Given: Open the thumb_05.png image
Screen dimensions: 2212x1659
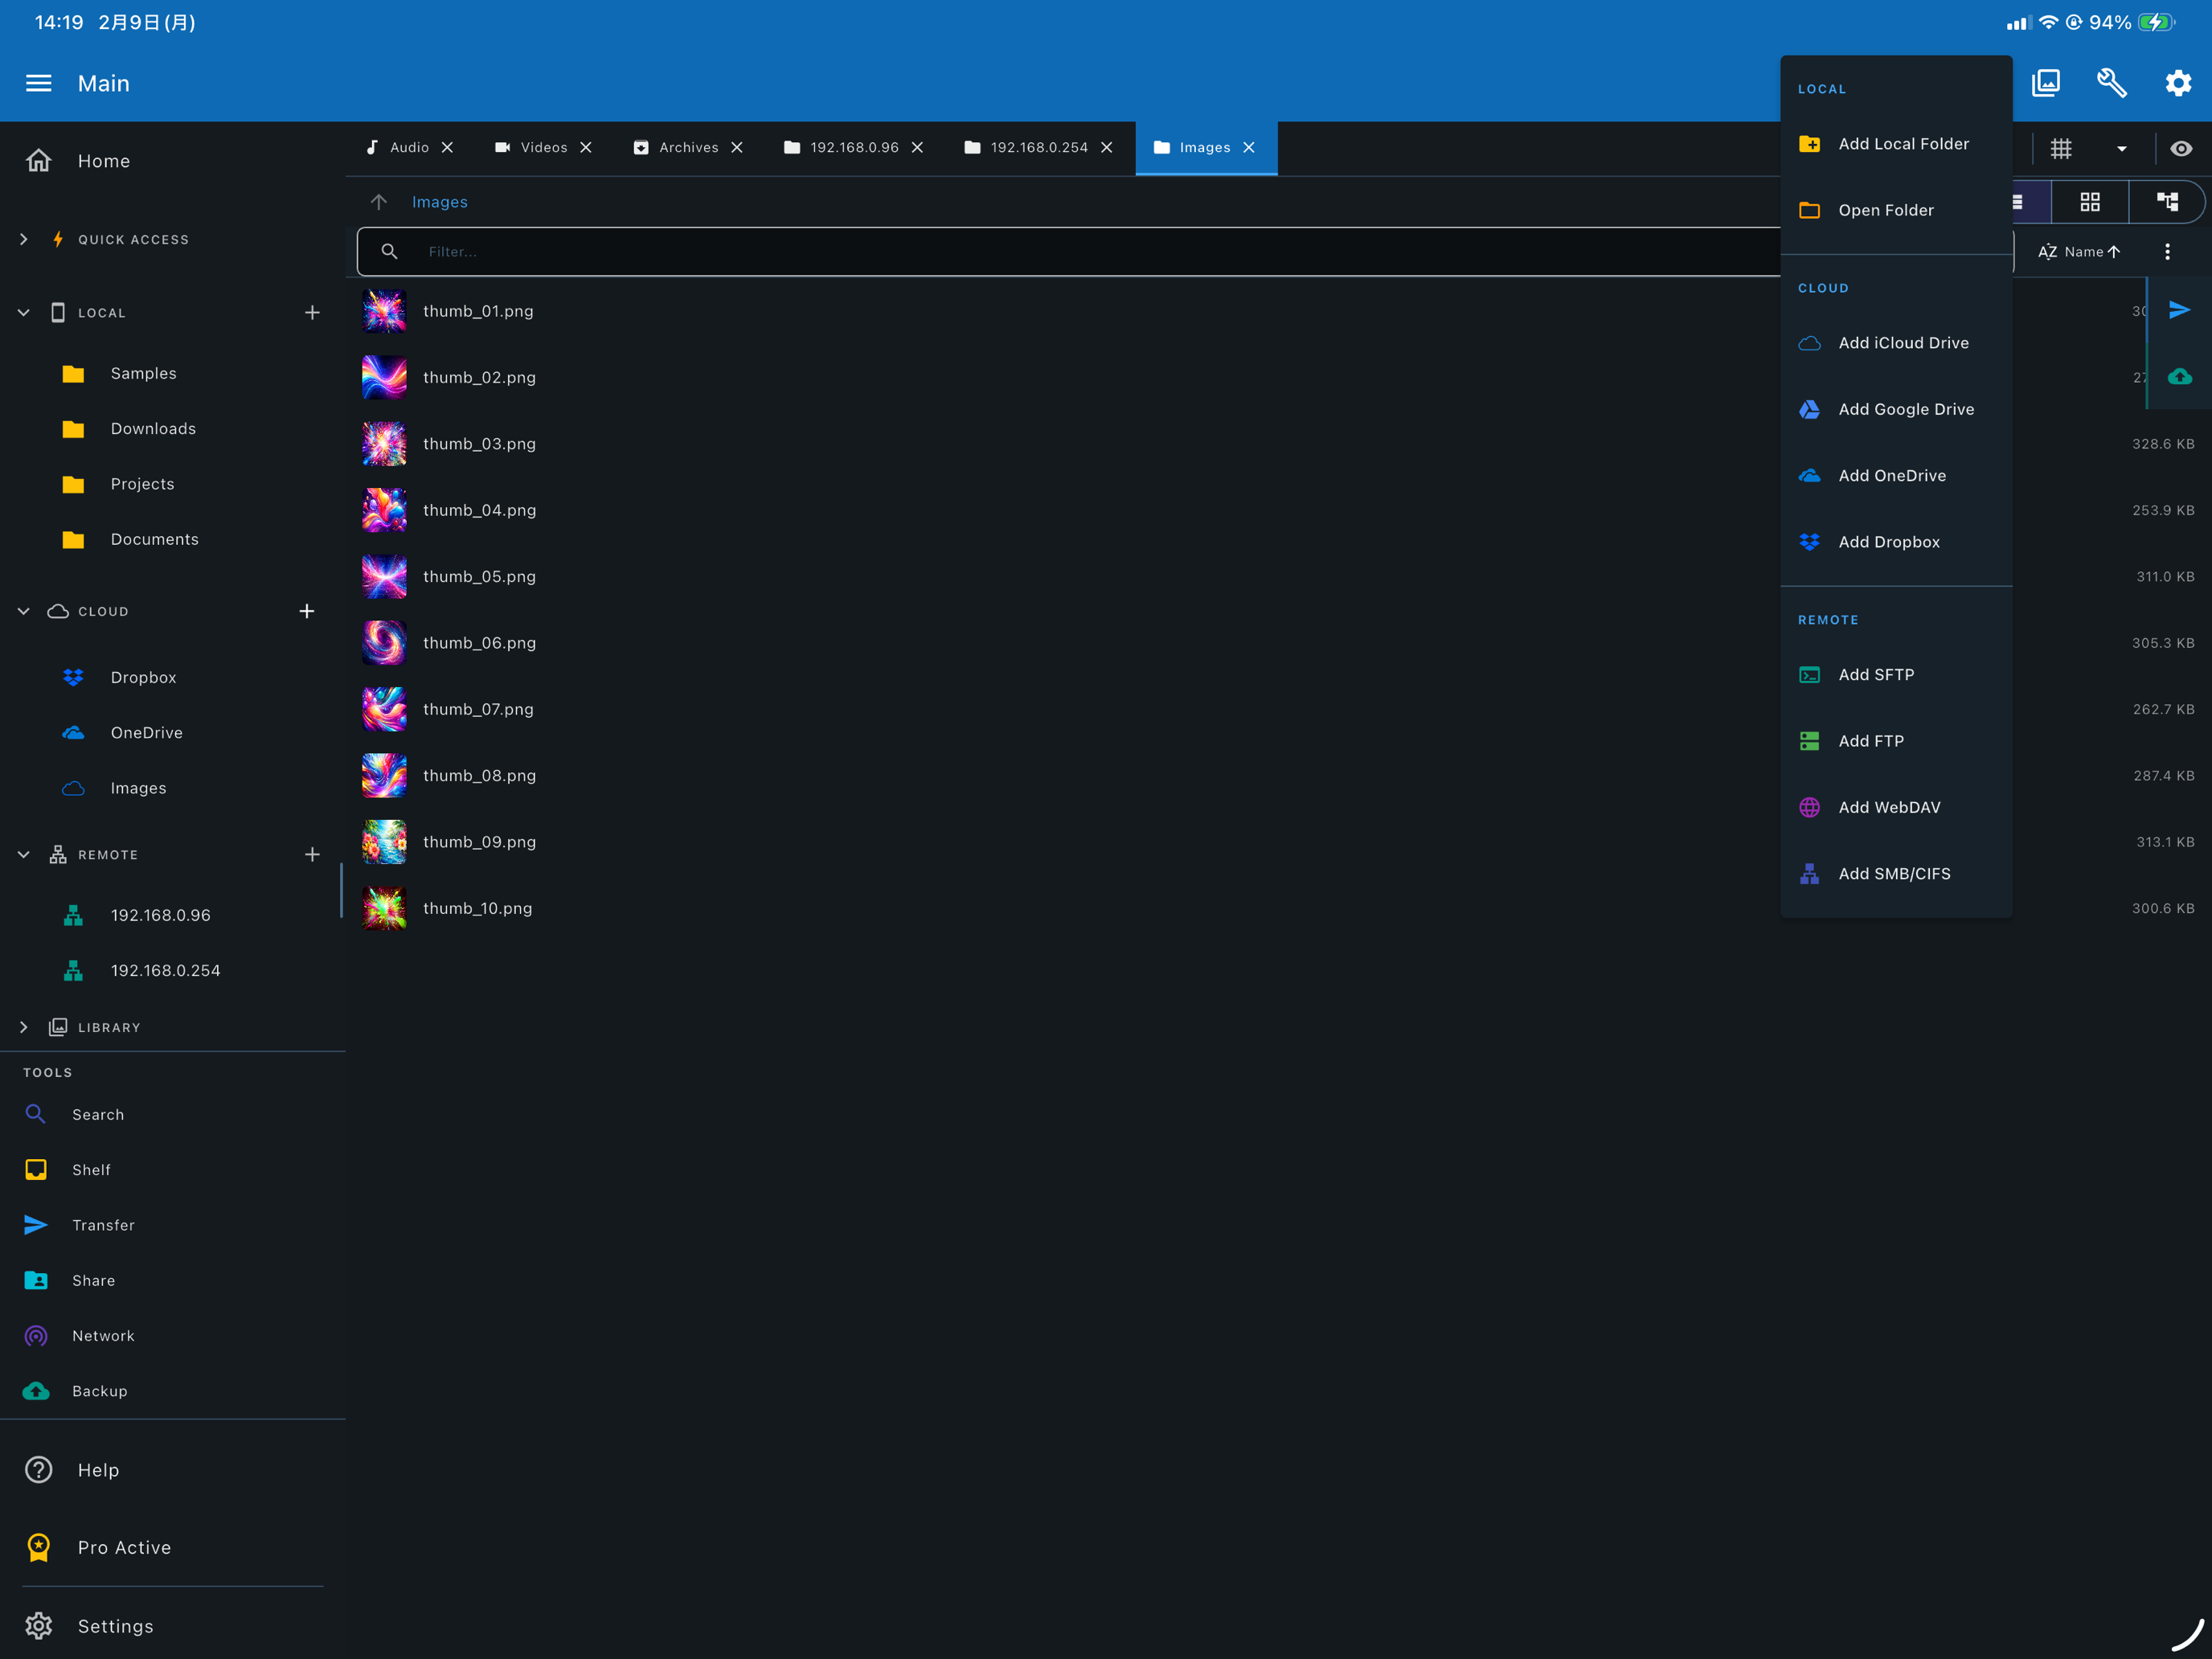Looking at the screenshot, I should point(479,576).
